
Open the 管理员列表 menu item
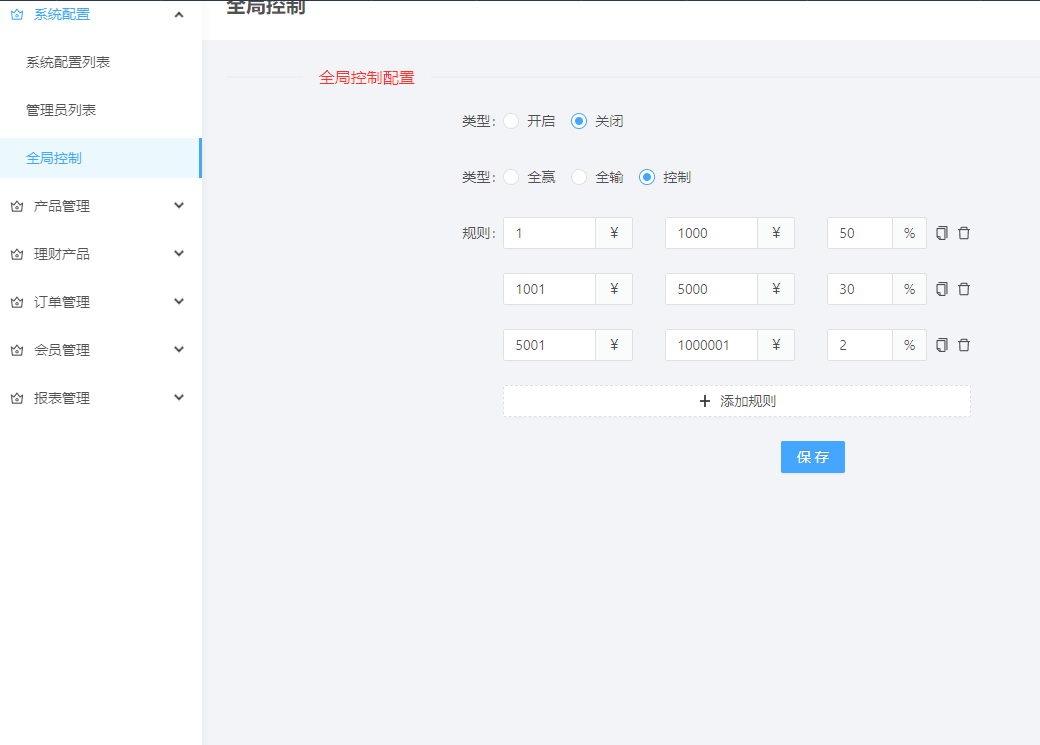click(61, 110)
